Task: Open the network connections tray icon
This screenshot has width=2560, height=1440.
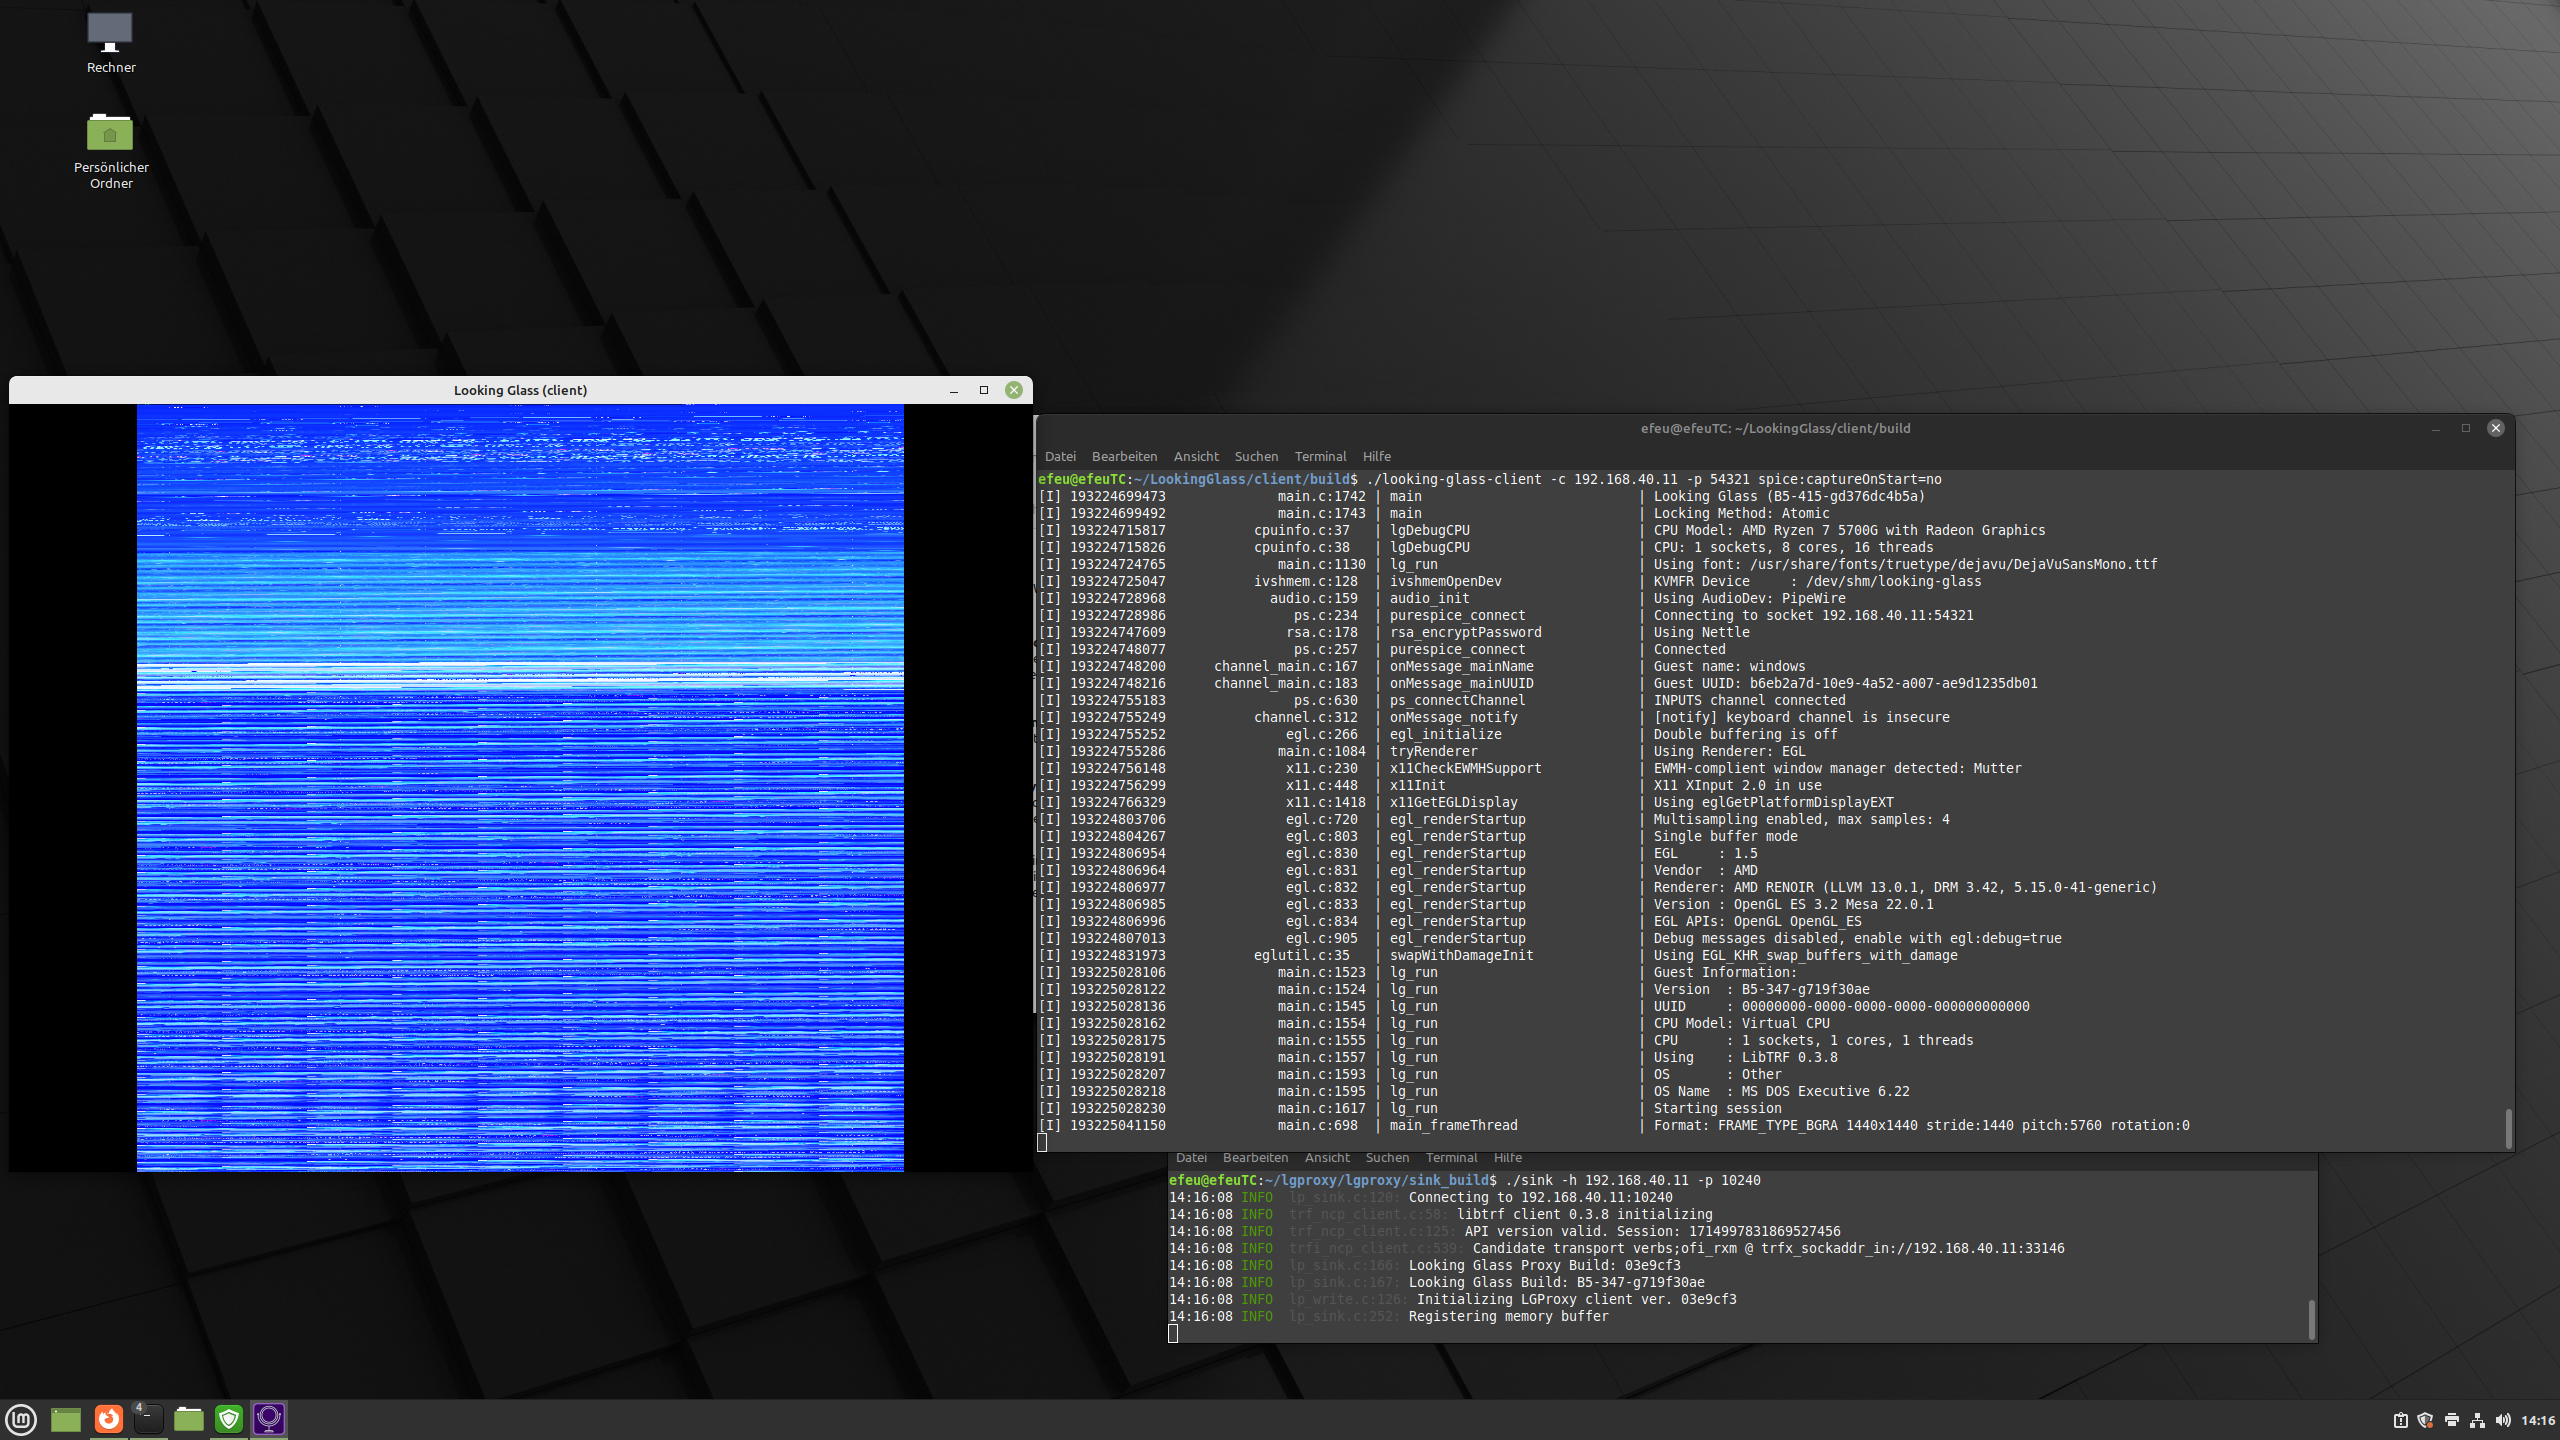Action: tap(2477, 1420)
